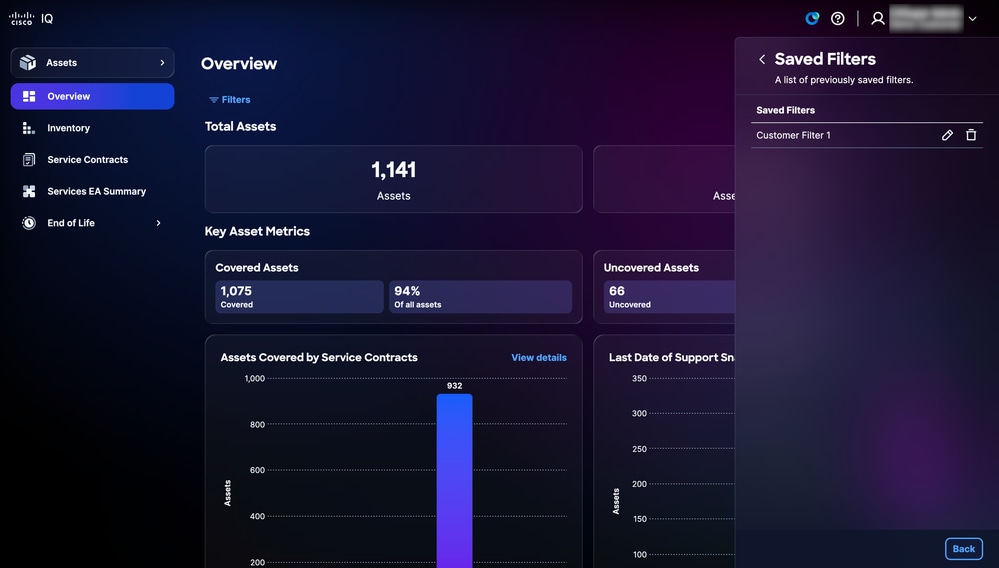Click the Back button

click(963, 549)
